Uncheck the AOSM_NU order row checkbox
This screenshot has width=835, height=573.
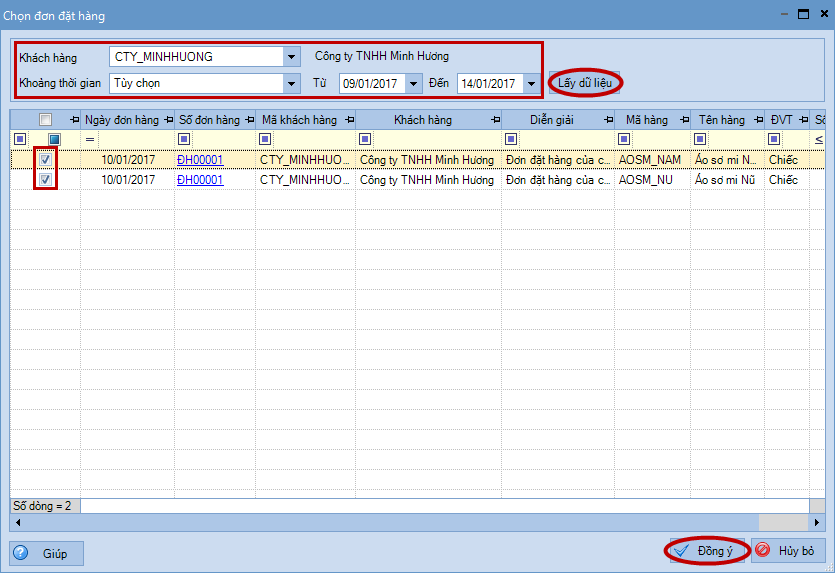(x=45, y=180)
